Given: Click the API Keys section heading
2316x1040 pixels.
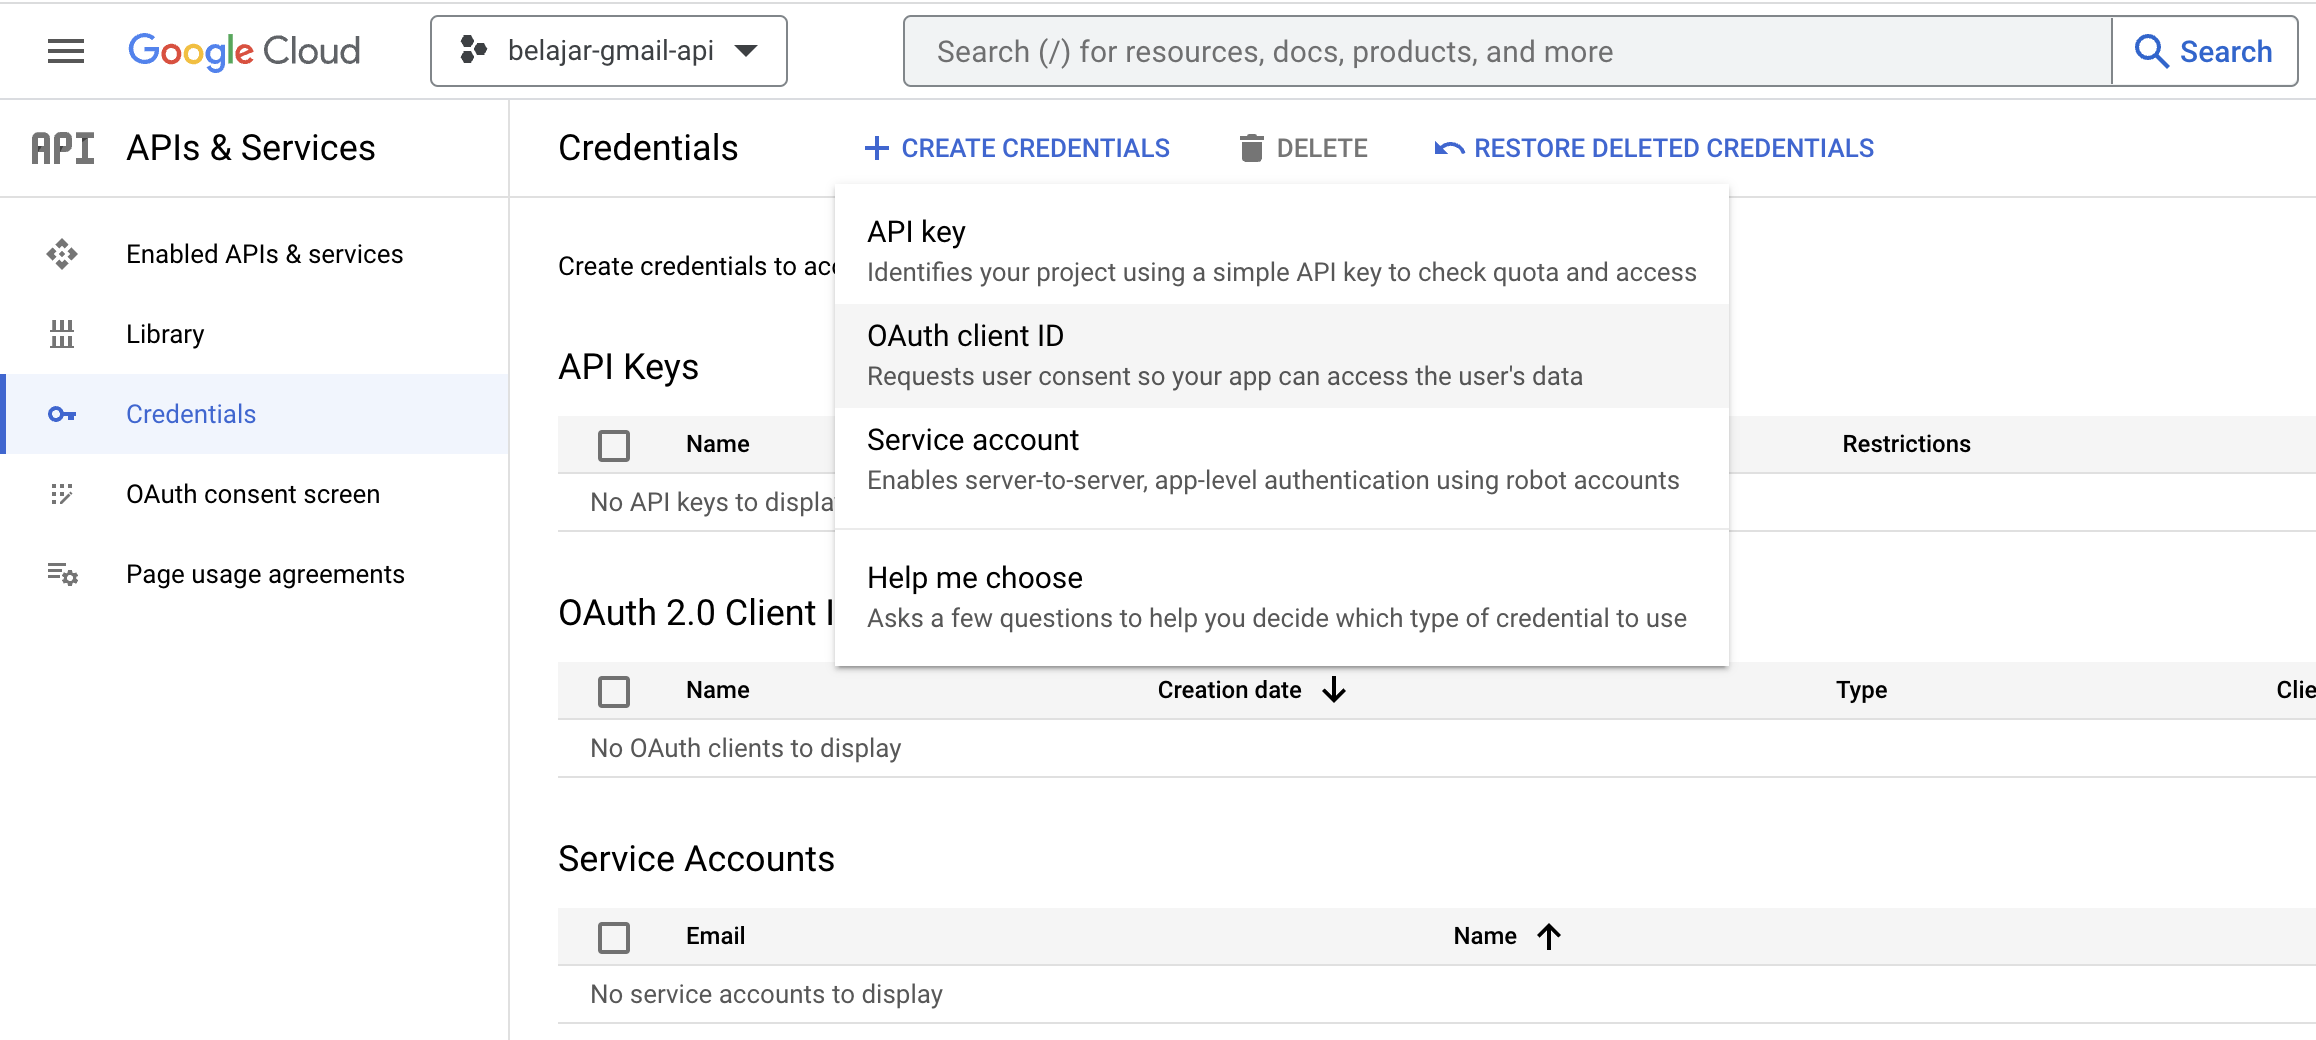Looking at the screenshot, I should coord(628,367).
